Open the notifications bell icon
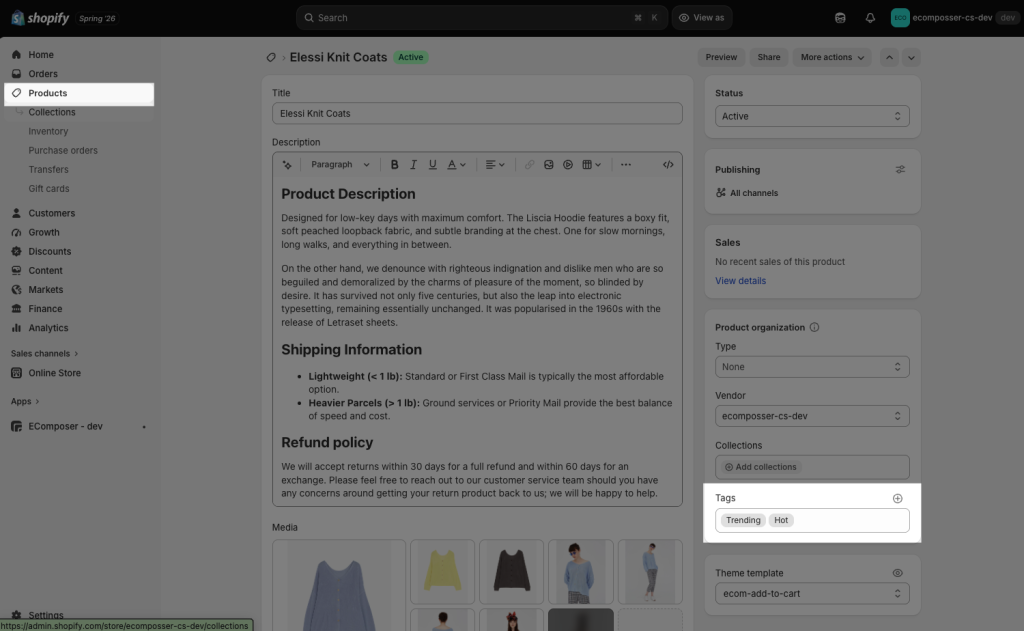Image resolution: width=1024 pixels, height=631 pixels. tap(871, 18)
